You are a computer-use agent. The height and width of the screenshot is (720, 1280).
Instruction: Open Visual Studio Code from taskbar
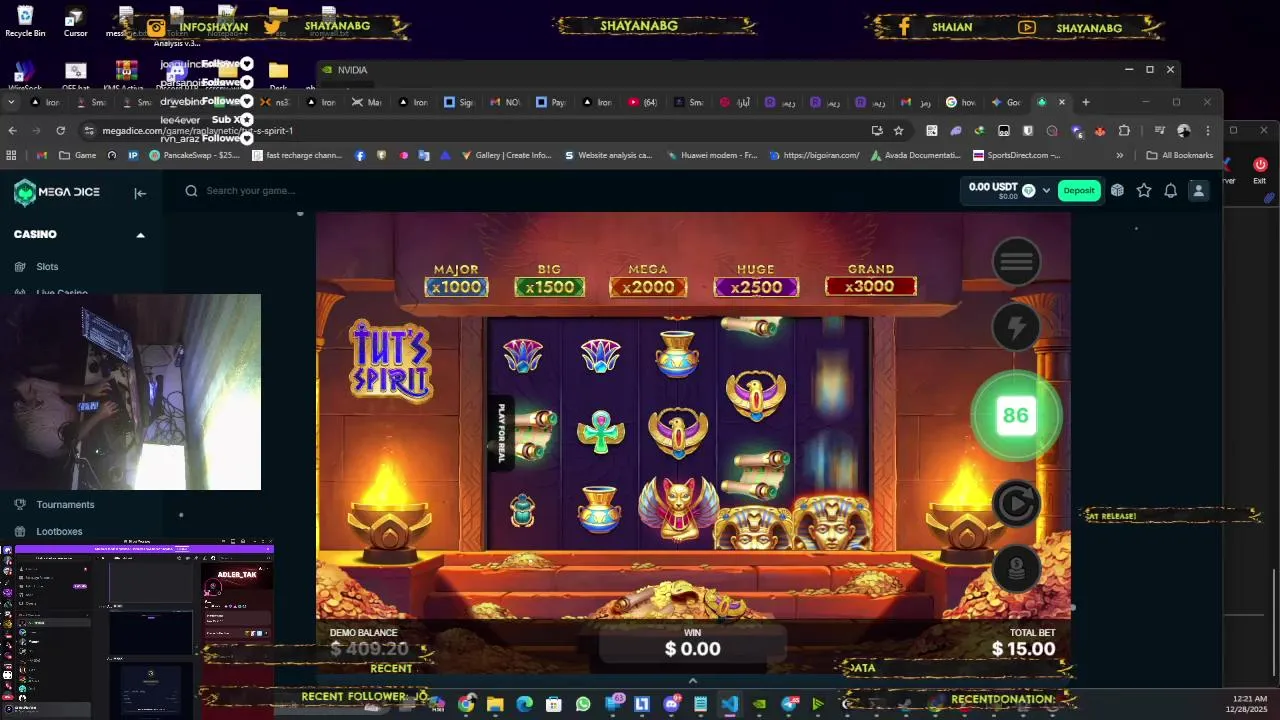[x=730, y=705]
